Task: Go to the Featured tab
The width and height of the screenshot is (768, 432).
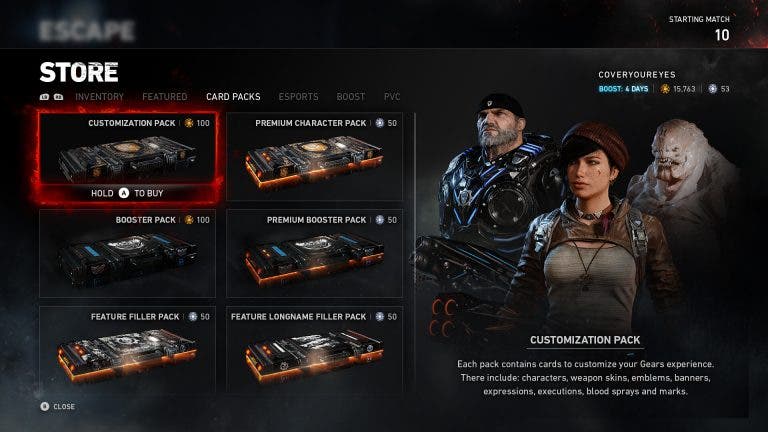Action: [x=165, y=96]
